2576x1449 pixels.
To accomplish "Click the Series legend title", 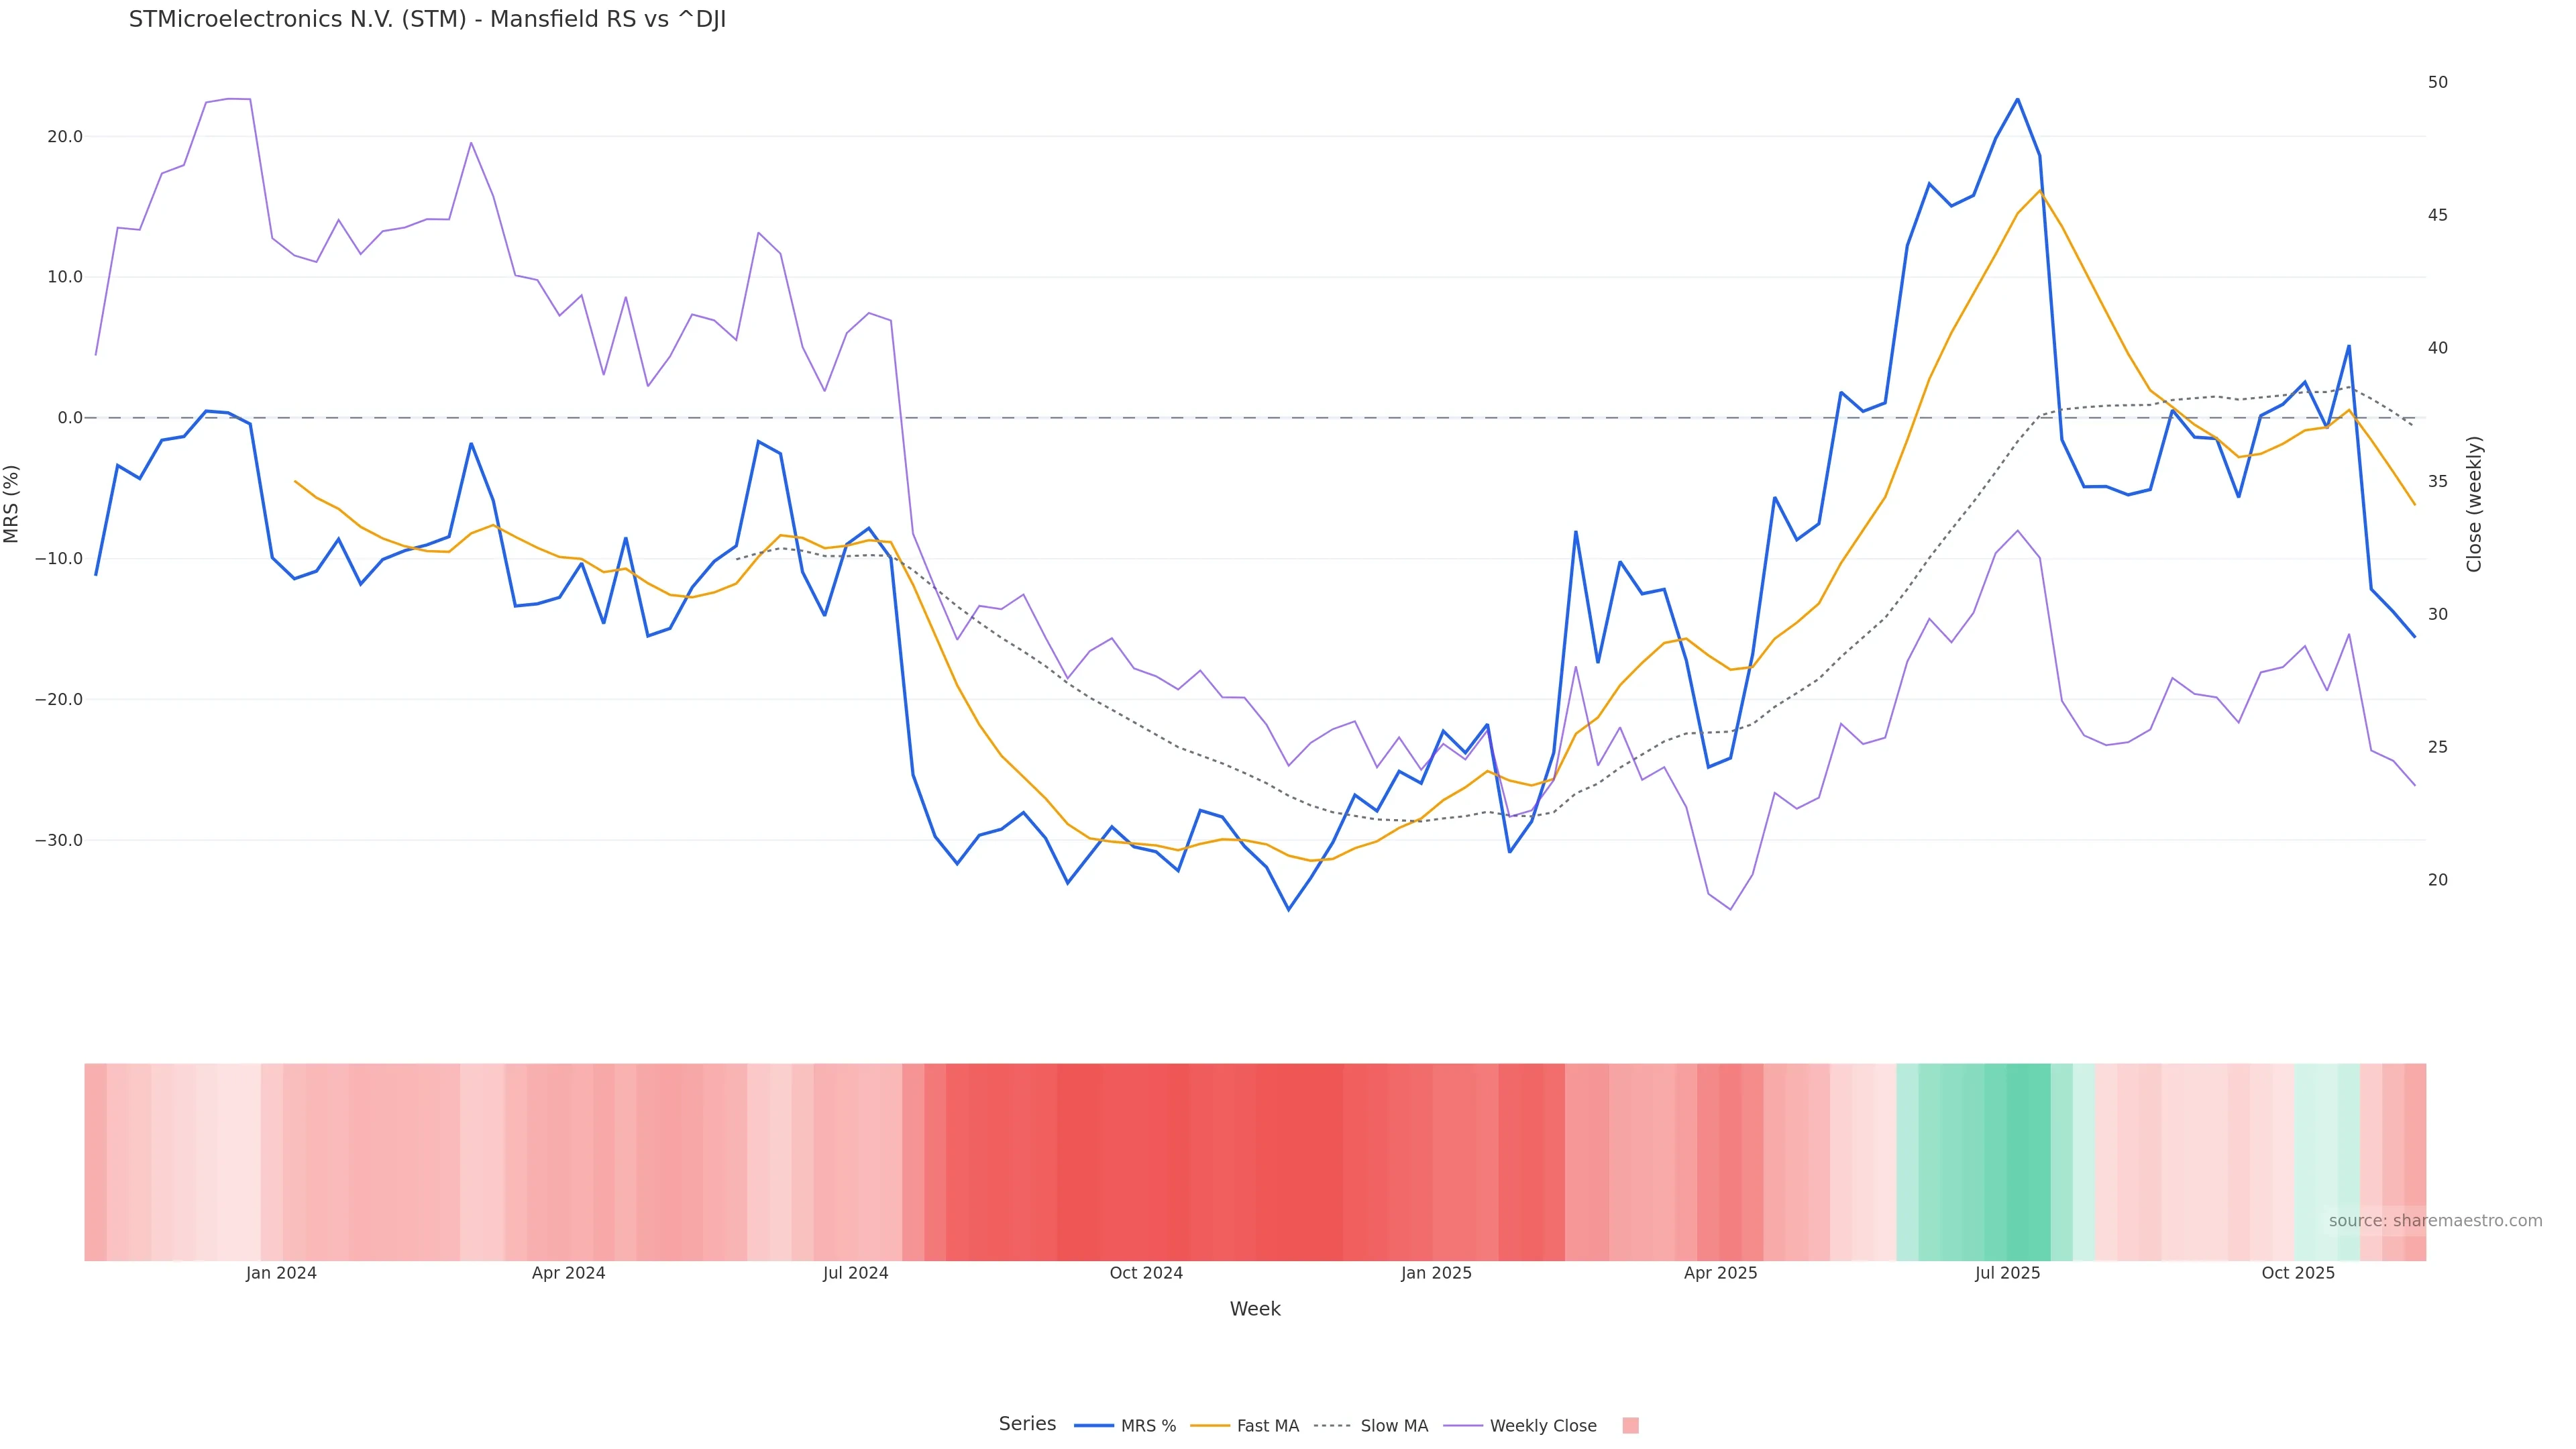I will [x=1027, y=1424].
